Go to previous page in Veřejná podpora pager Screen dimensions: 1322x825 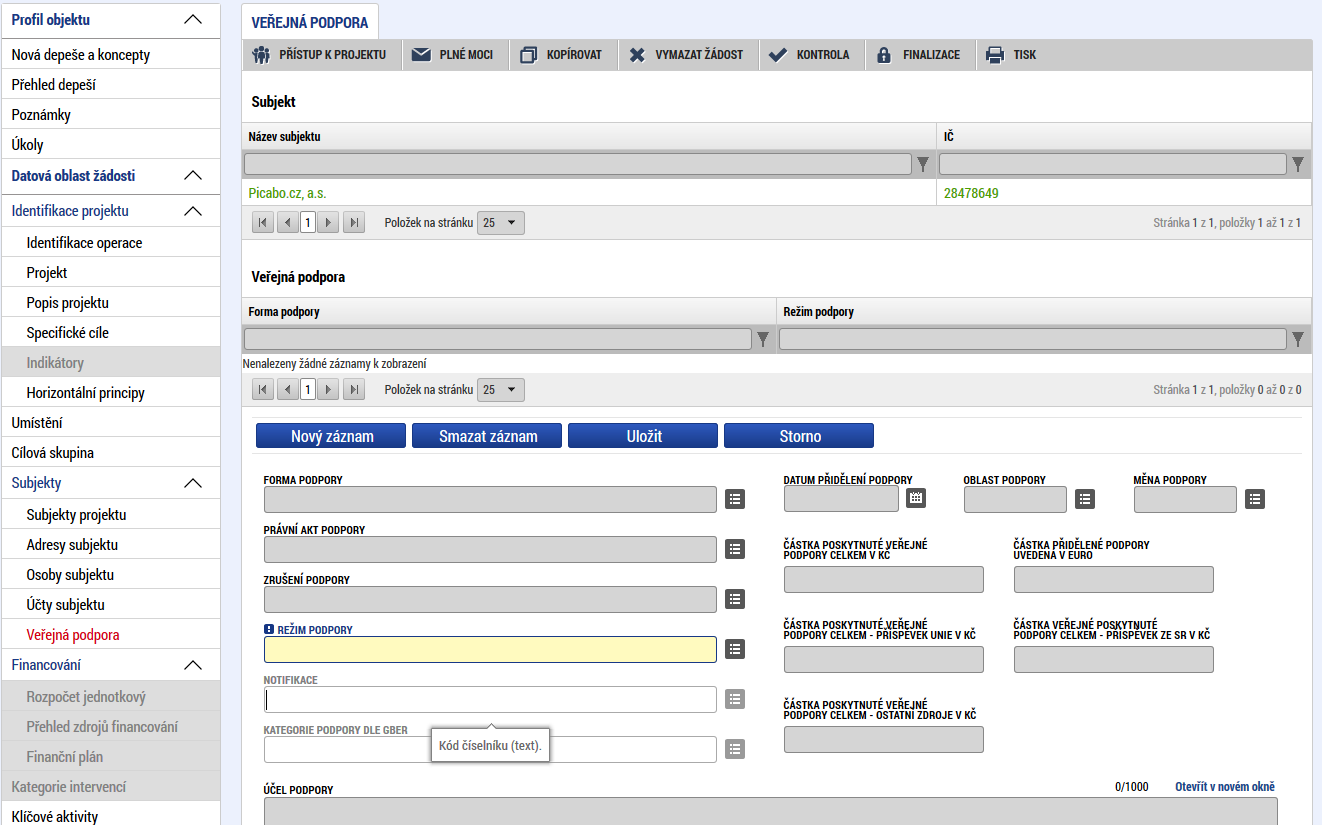coord(288,390)
